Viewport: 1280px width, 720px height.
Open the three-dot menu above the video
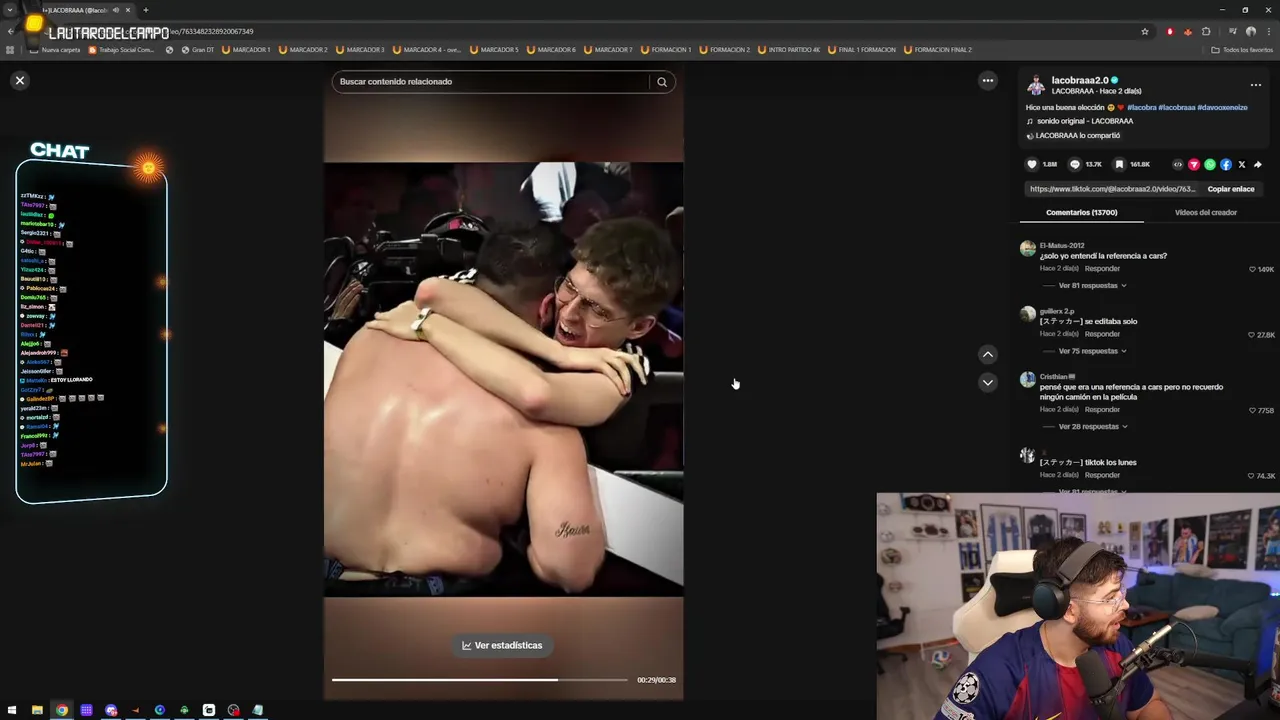988,81
